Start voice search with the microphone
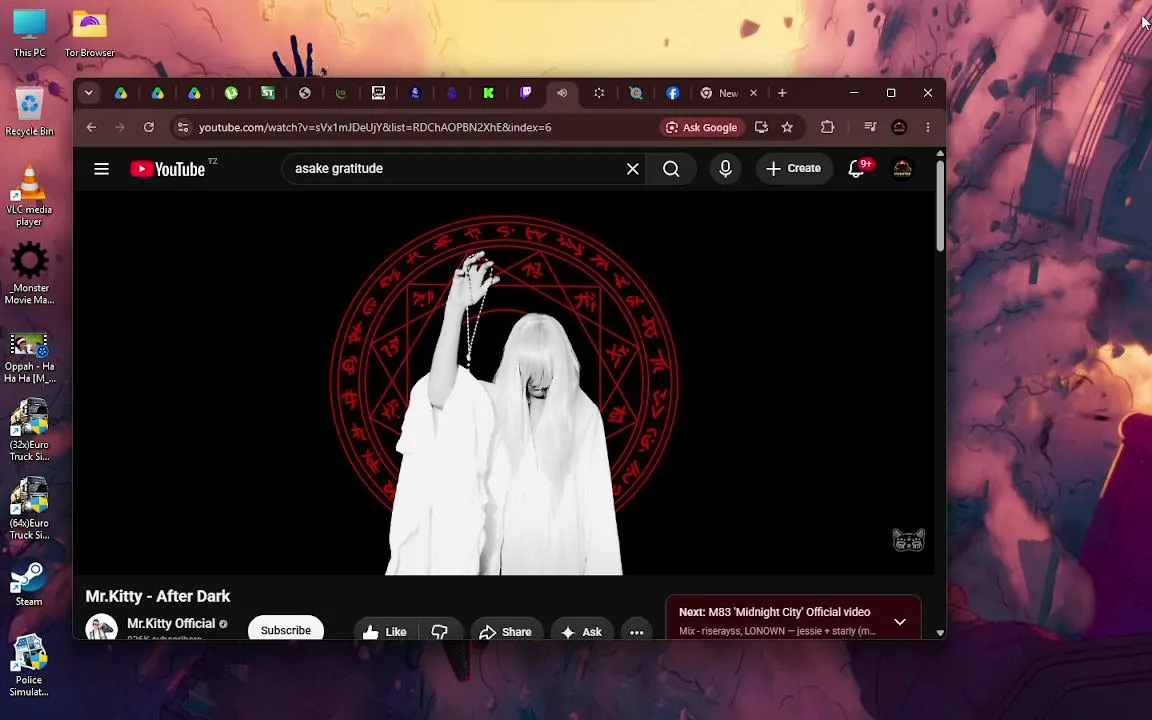The image size is (1152, 720). 725,169
